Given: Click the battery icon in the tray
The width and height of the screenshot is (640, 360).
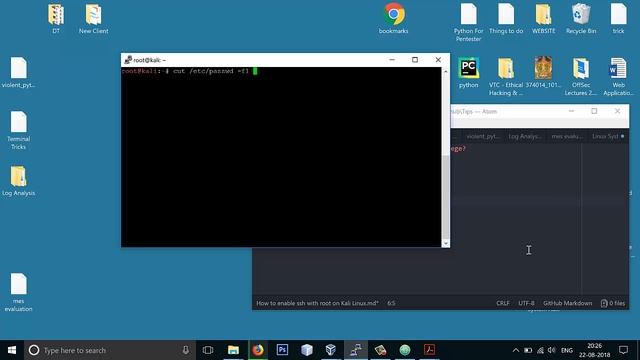Looking at the screenshot, I should point(528,350).
